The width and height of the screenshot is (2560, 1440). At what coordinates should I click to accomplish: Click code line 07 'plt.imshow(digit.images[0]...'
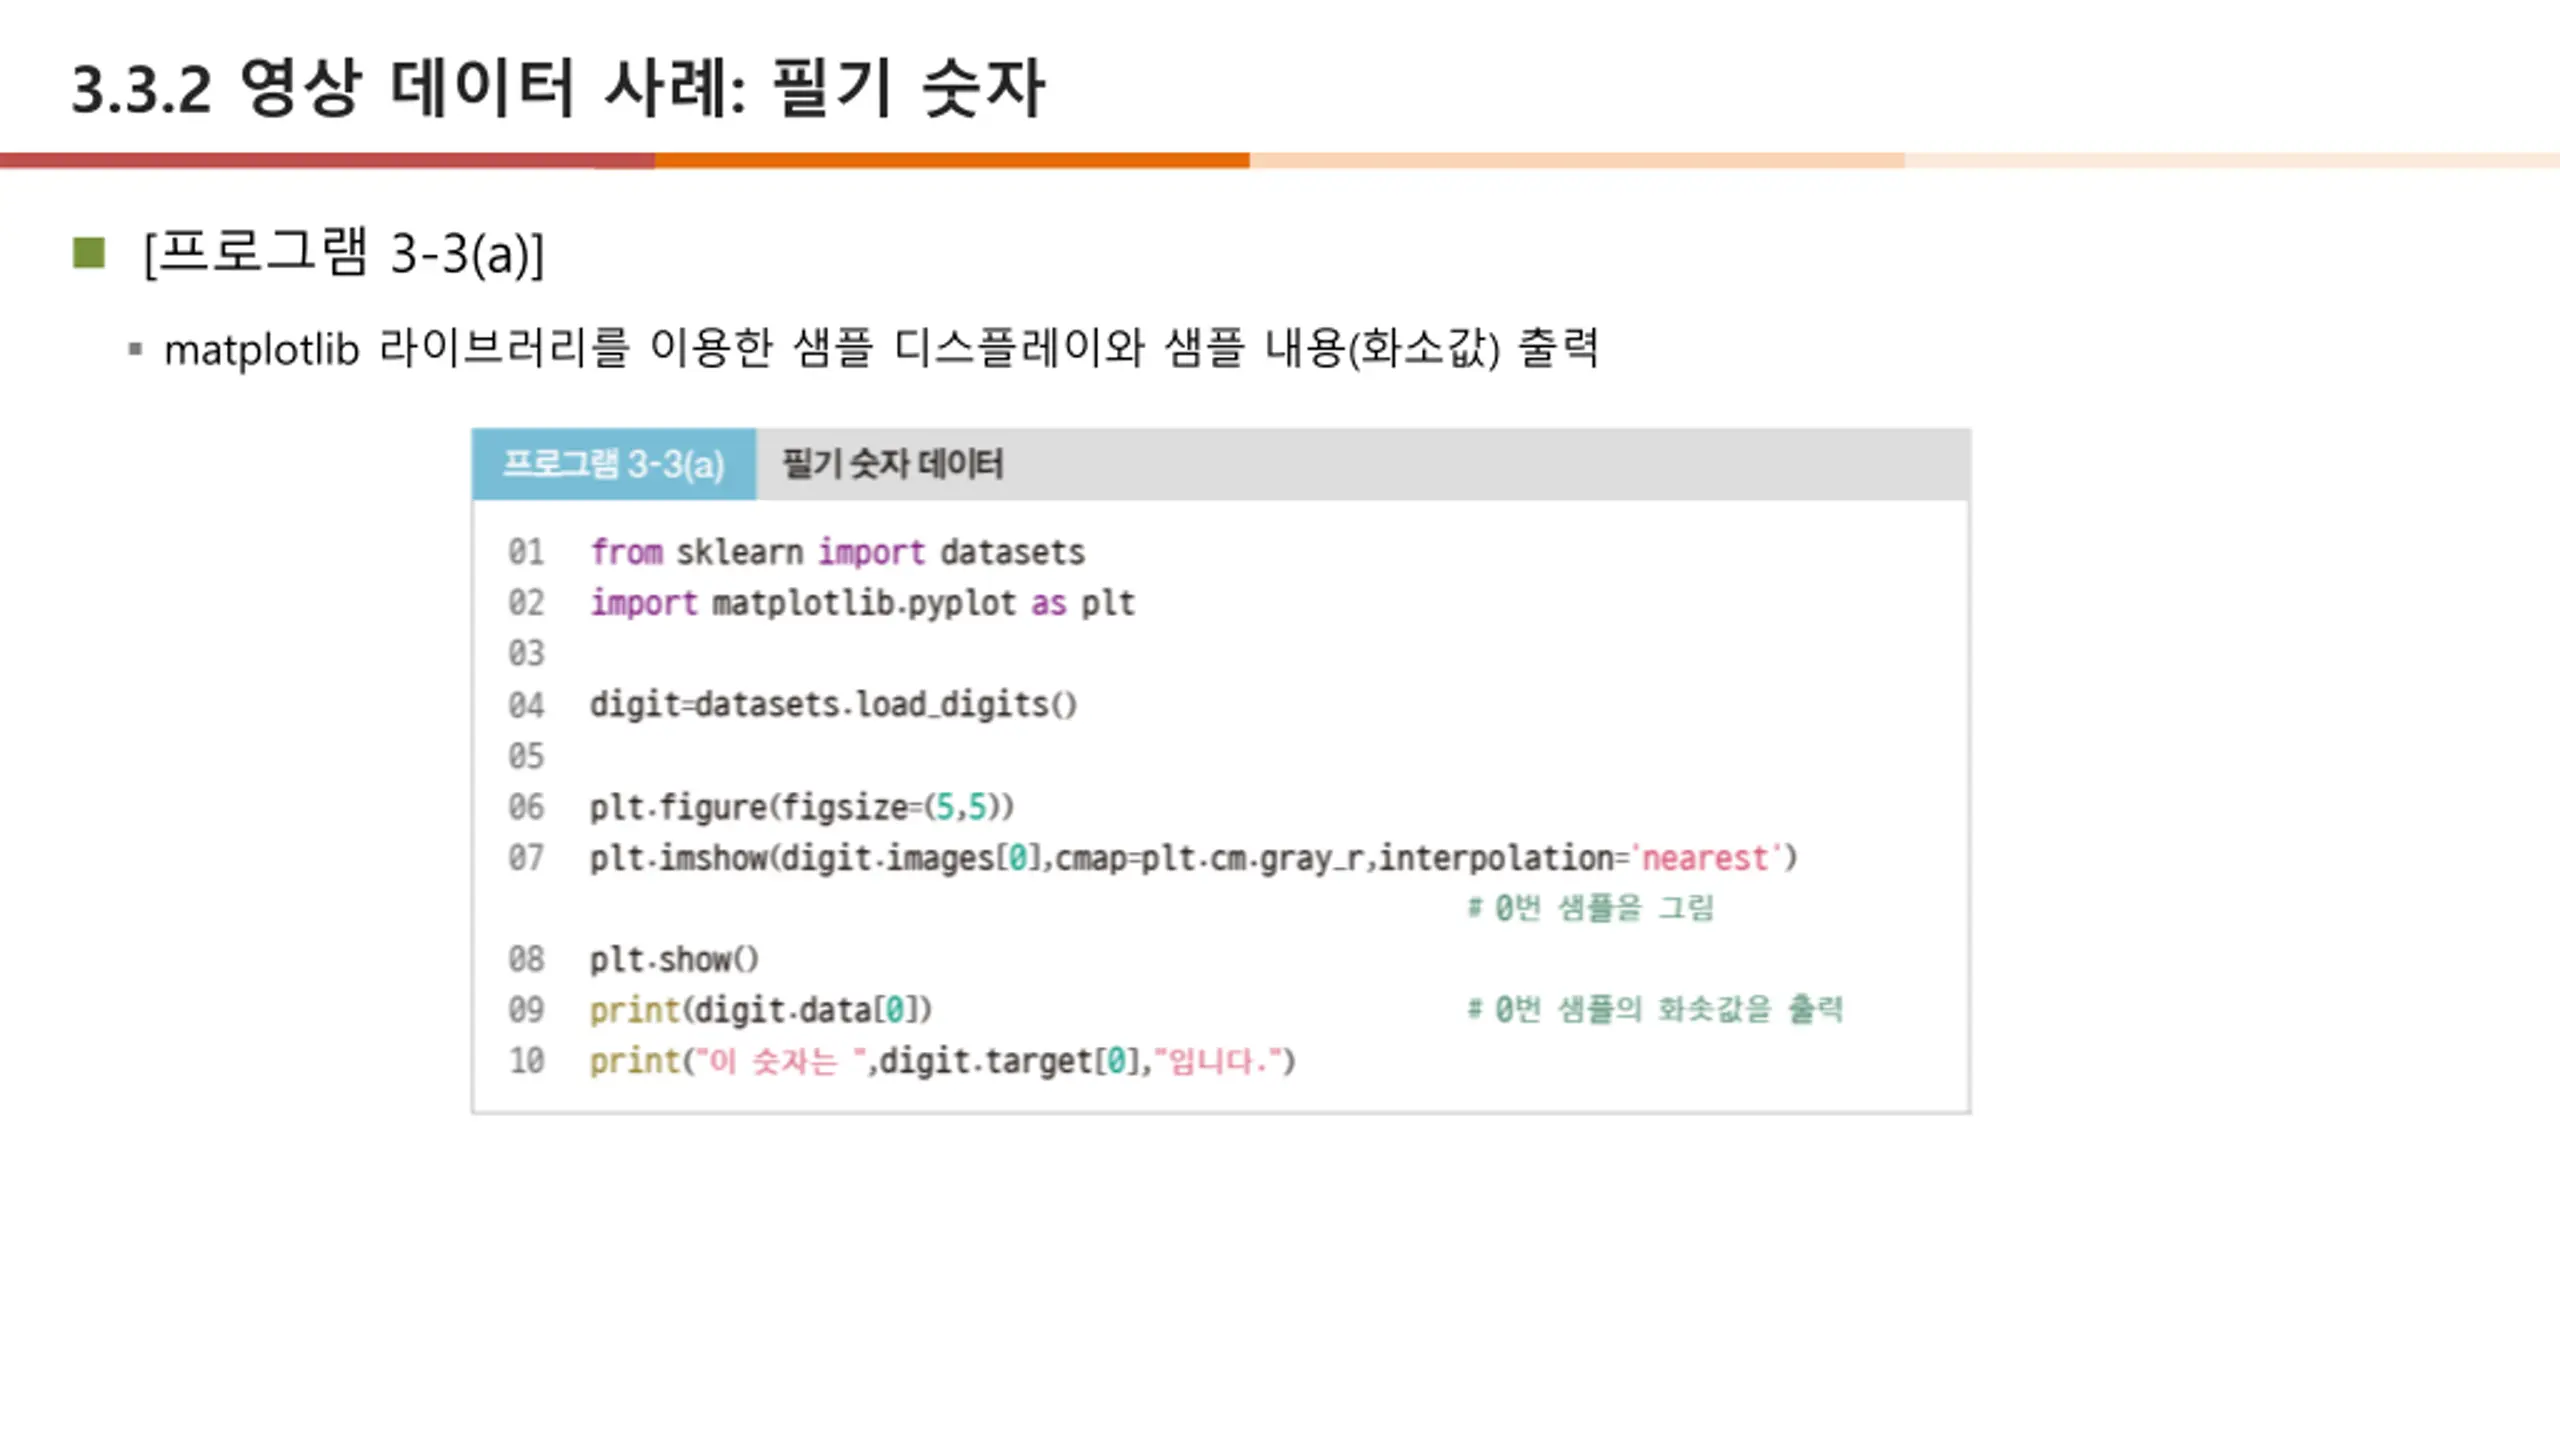(1193, 858)
